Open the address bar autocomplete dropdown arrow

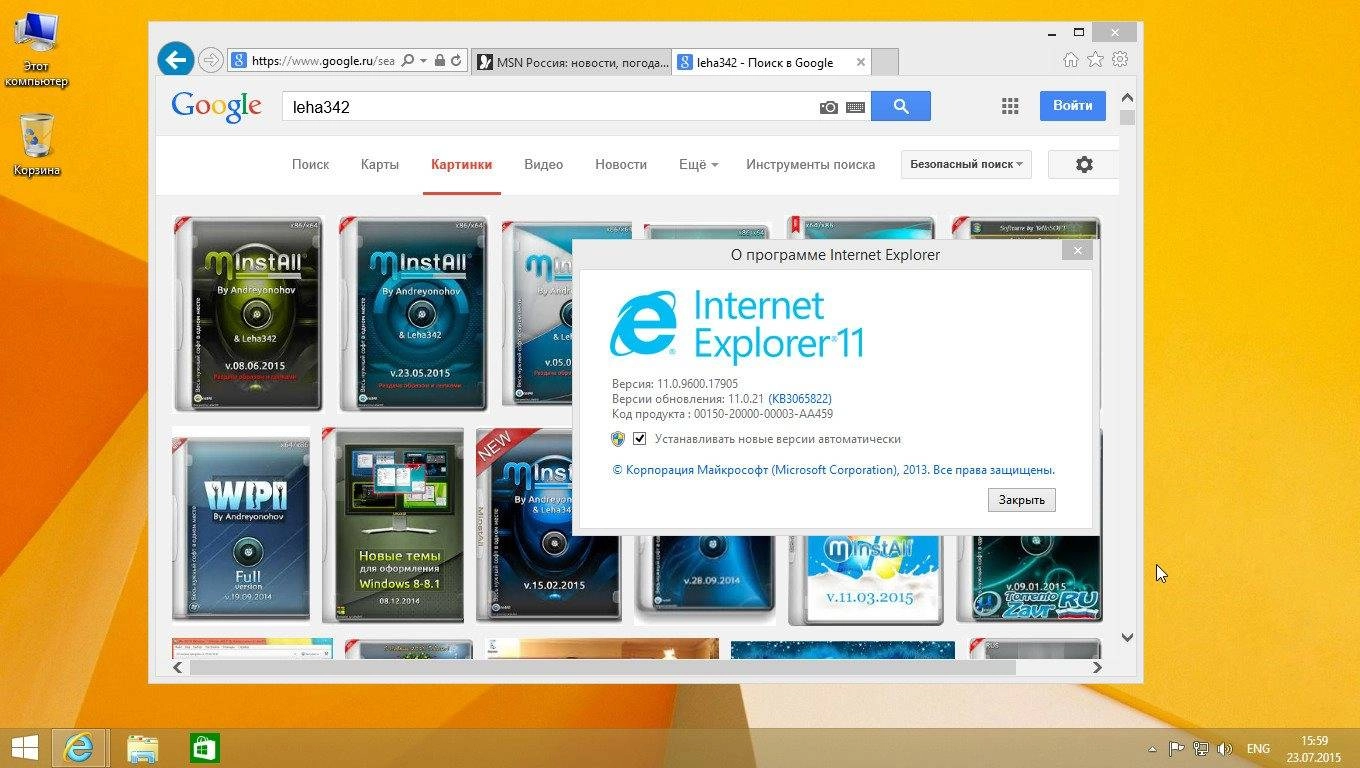pyautogui.click(x=423, y=61)
